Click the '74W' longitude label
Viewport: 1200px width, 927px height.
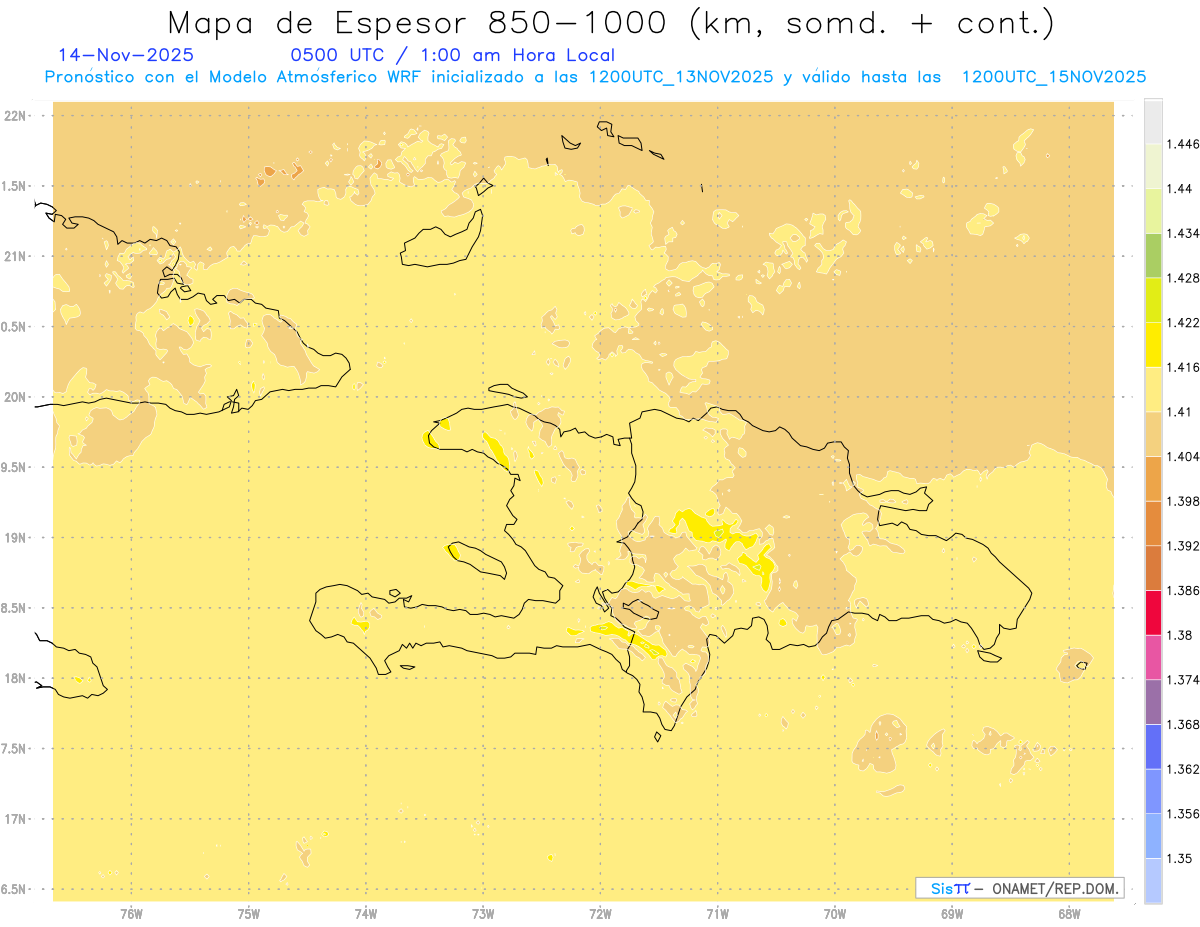pyautogui.click(x=366, y=913)
